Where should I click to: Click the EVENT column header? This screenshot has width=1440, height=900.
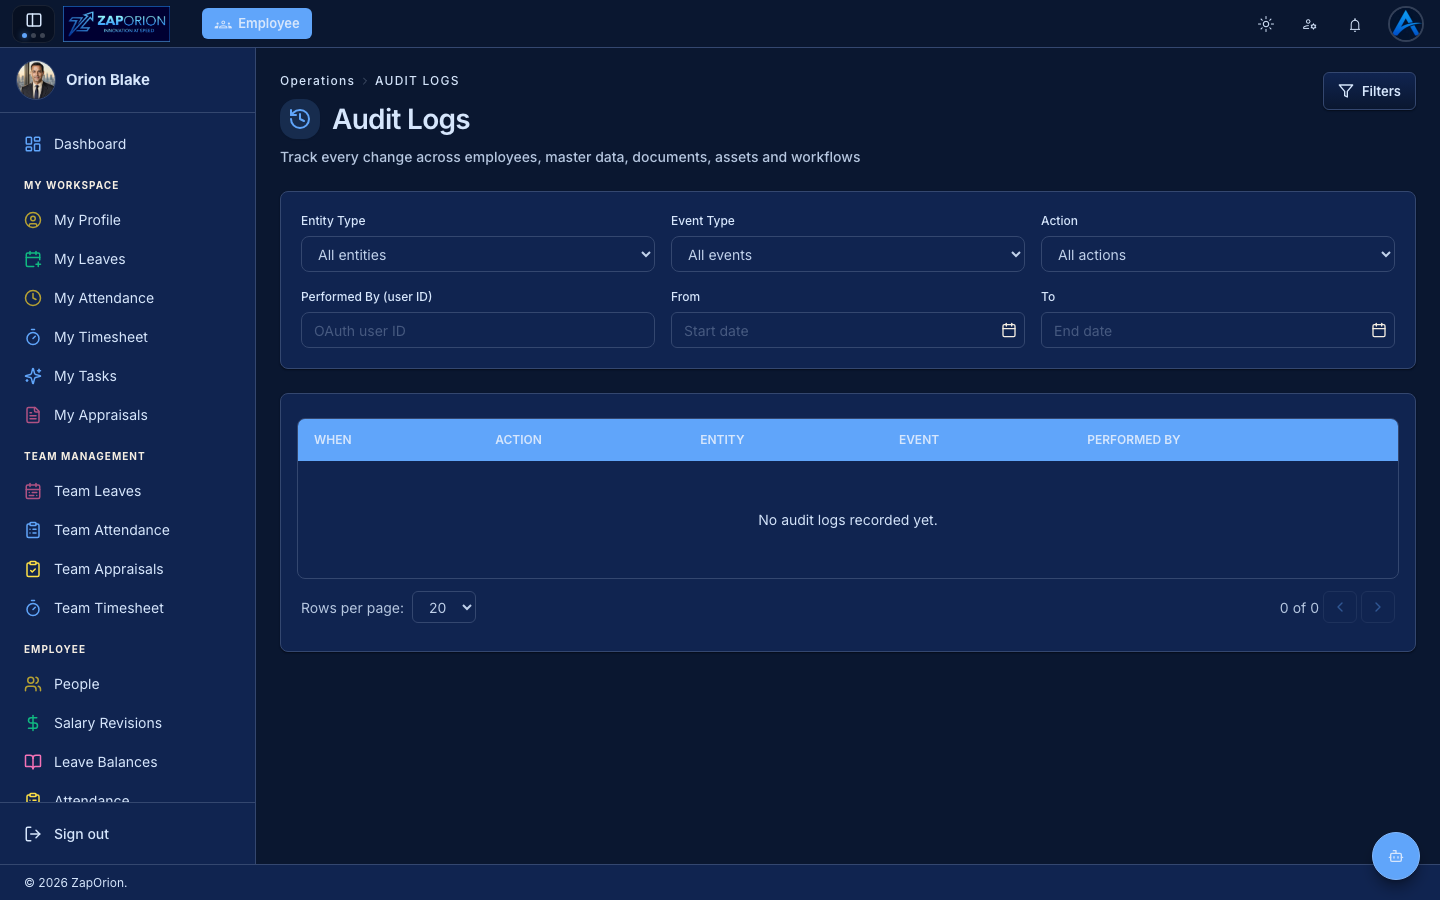pos(919,440)
